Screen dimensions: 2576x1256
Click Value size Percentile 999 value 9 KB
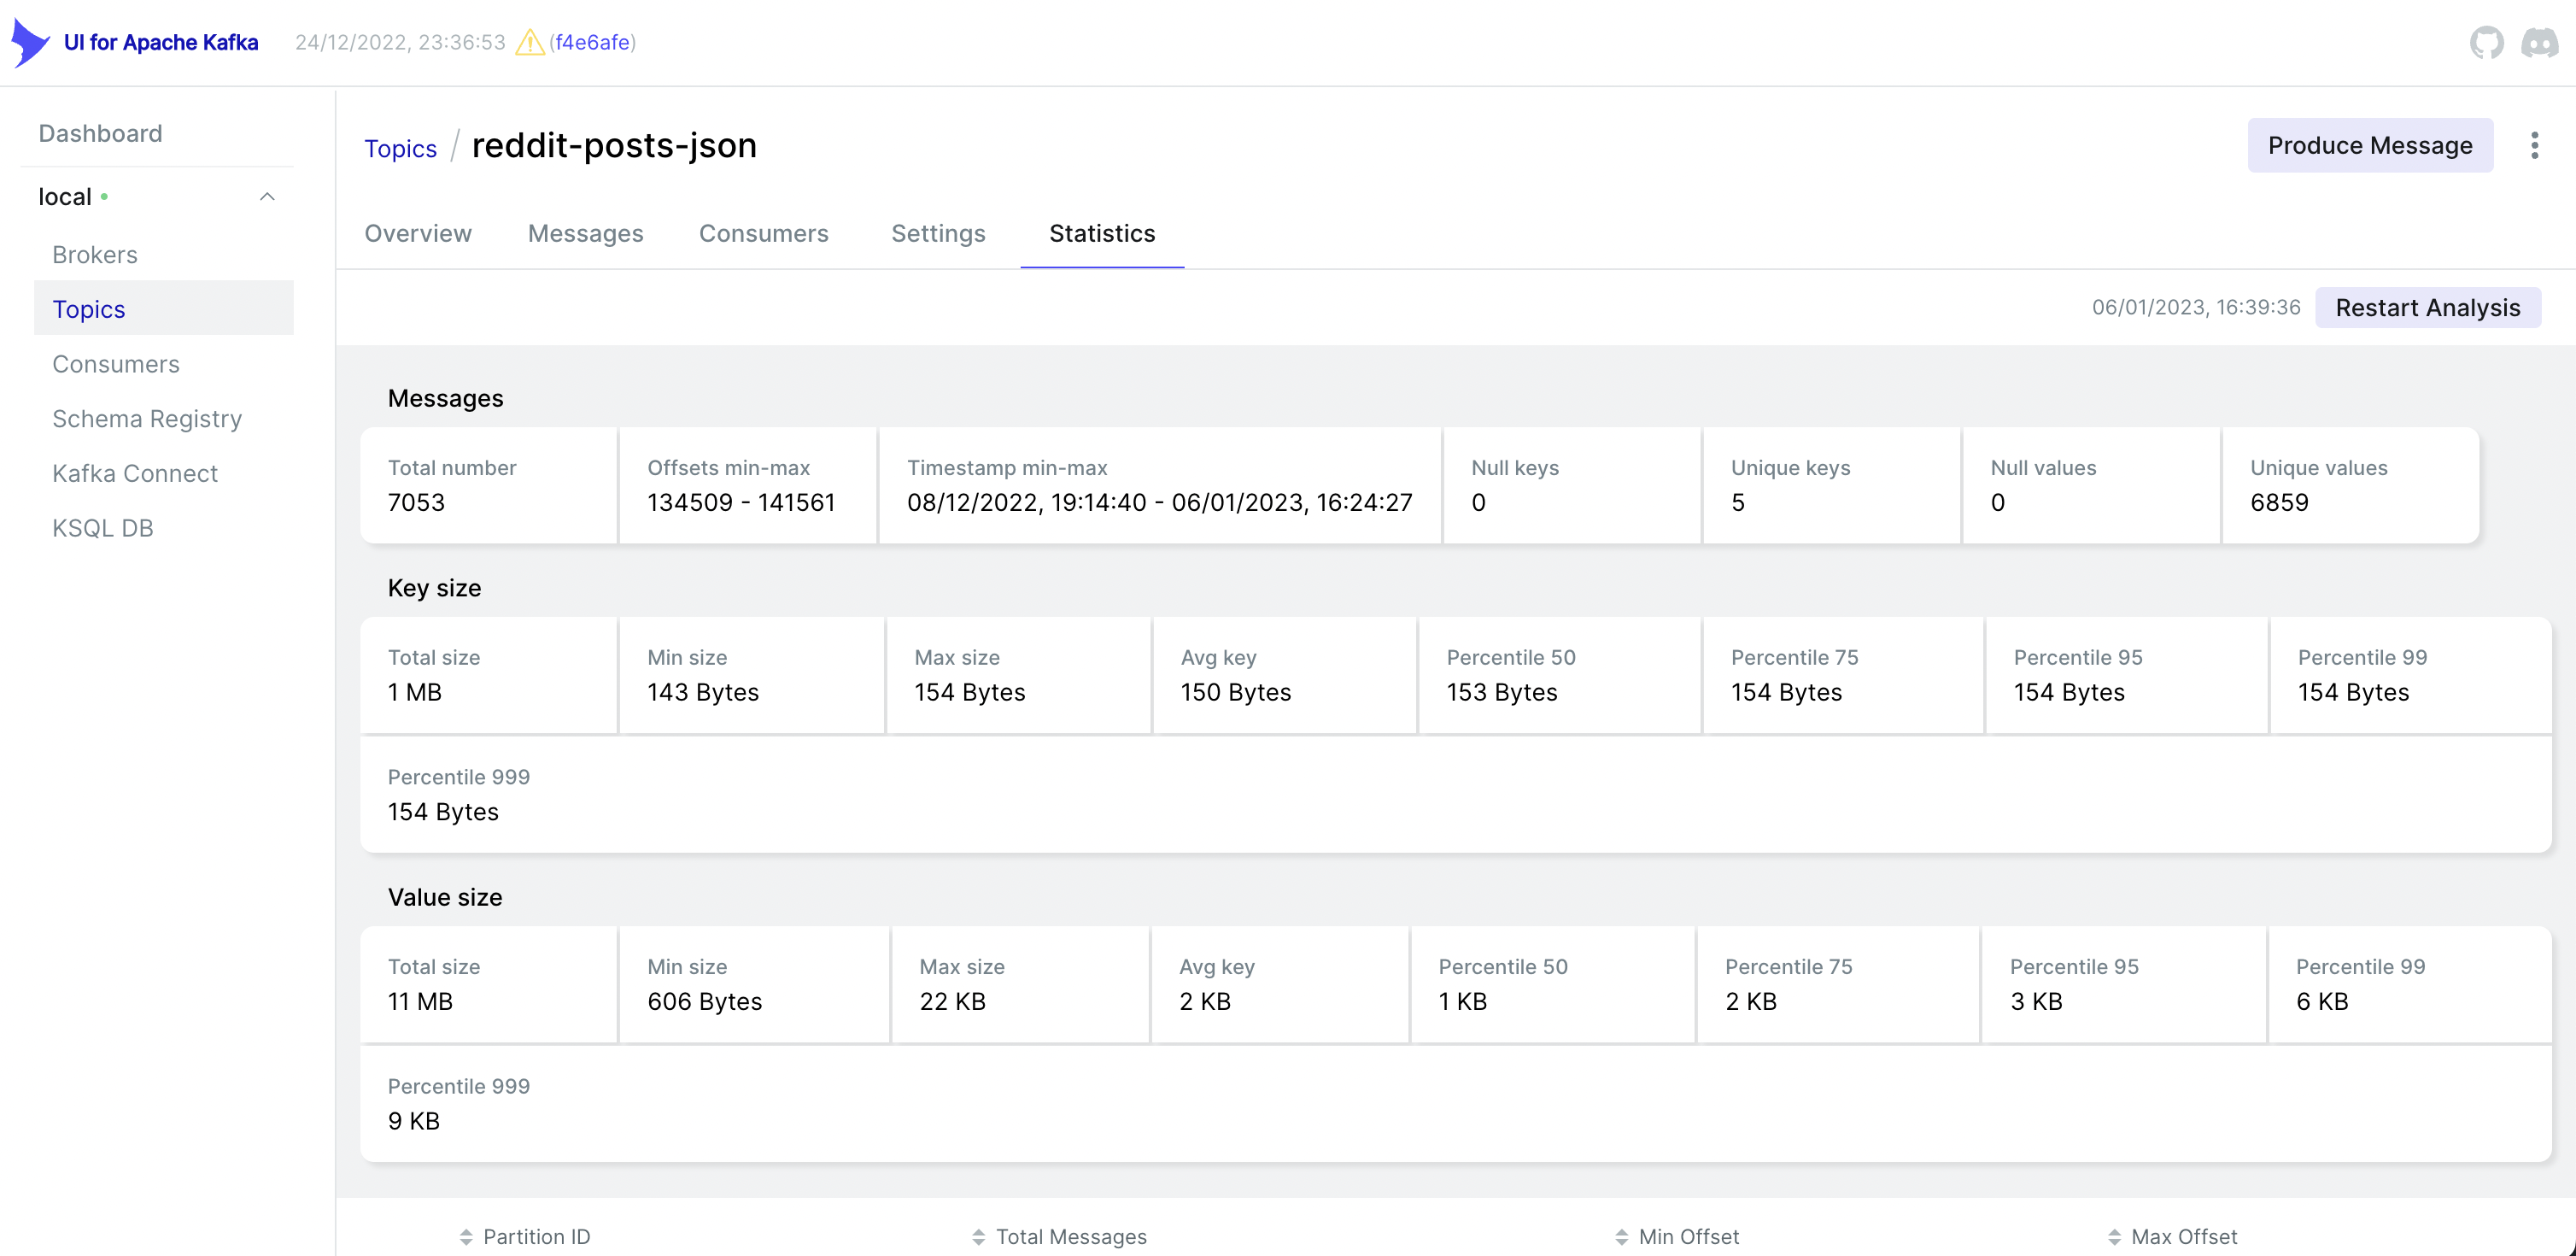(414, 1121)
